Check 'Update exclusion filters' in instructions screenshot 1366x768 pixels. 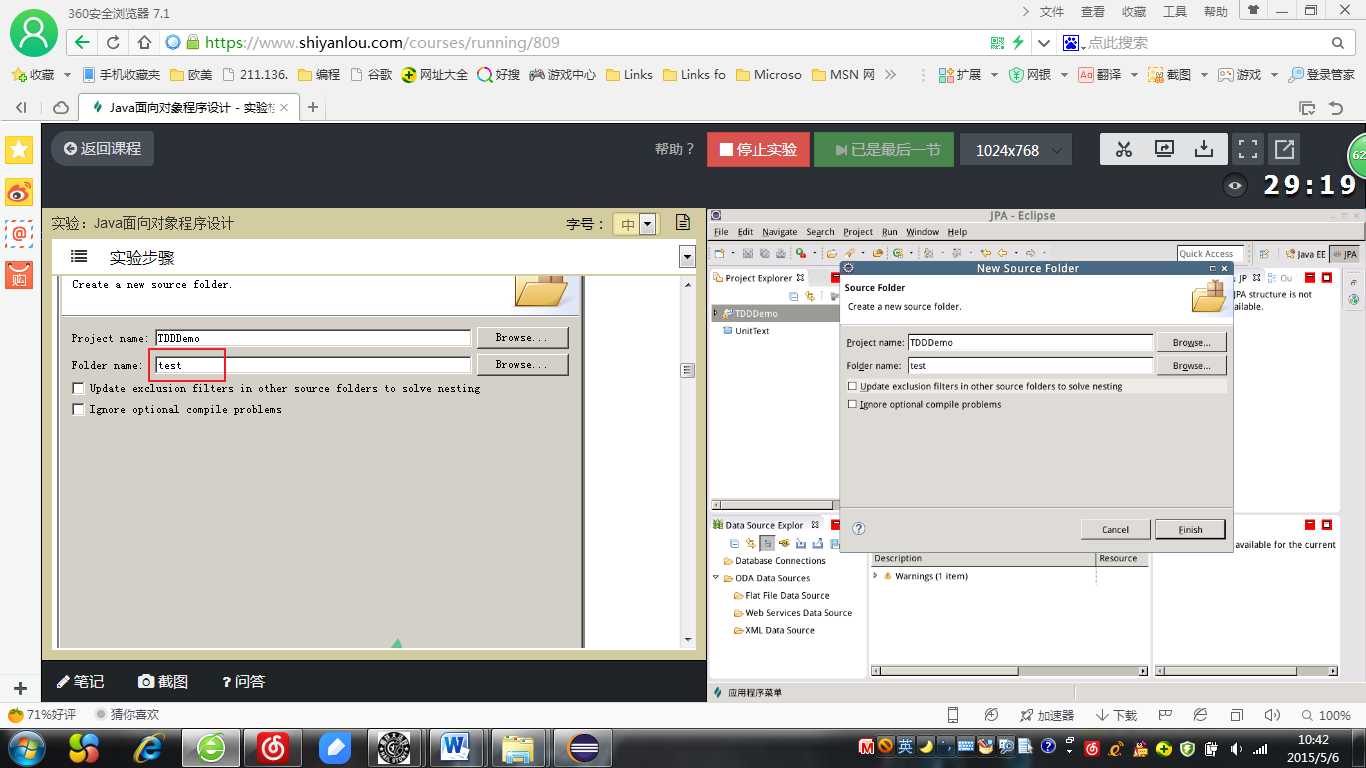(78, 388)
